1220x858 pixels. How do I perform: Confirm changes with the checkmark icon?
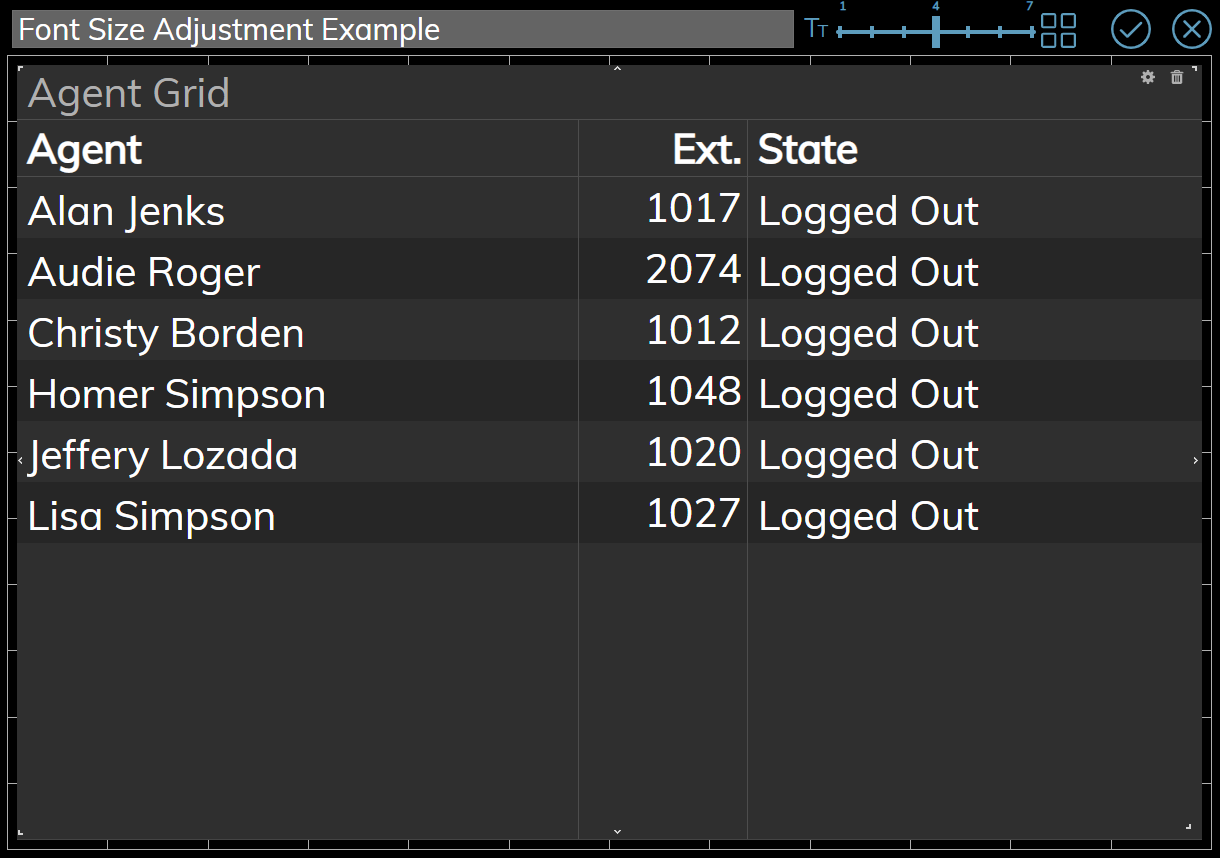(x=1131, y=29)
